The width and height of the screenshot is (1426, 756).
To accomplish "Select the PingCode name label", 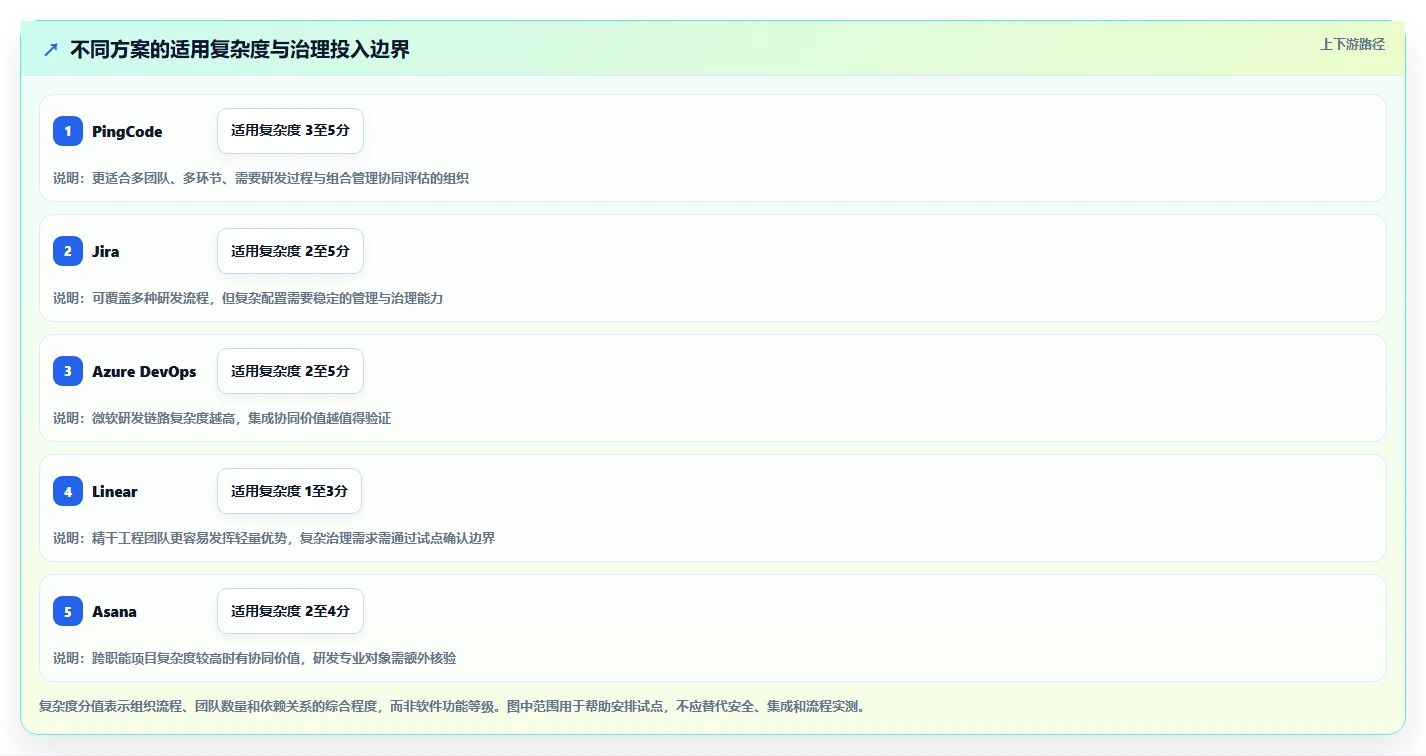I will (127, 131).
